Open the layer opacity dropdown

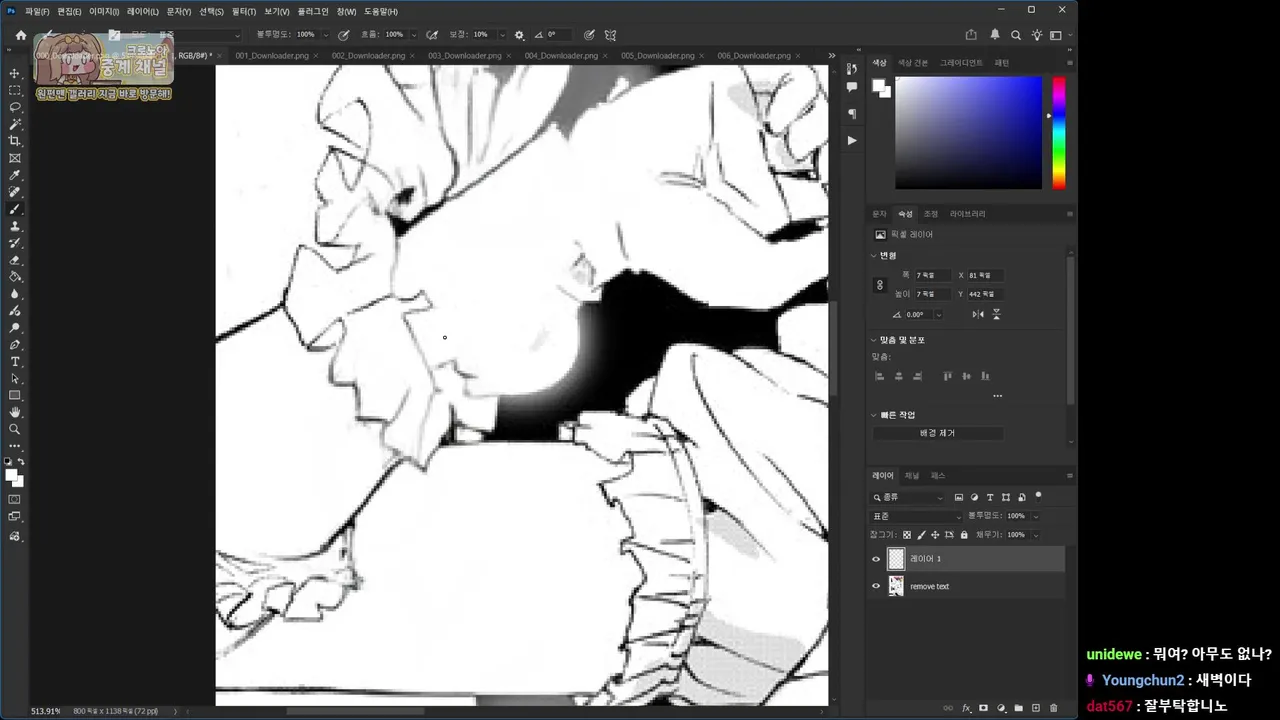click(x=1035, y=516)
